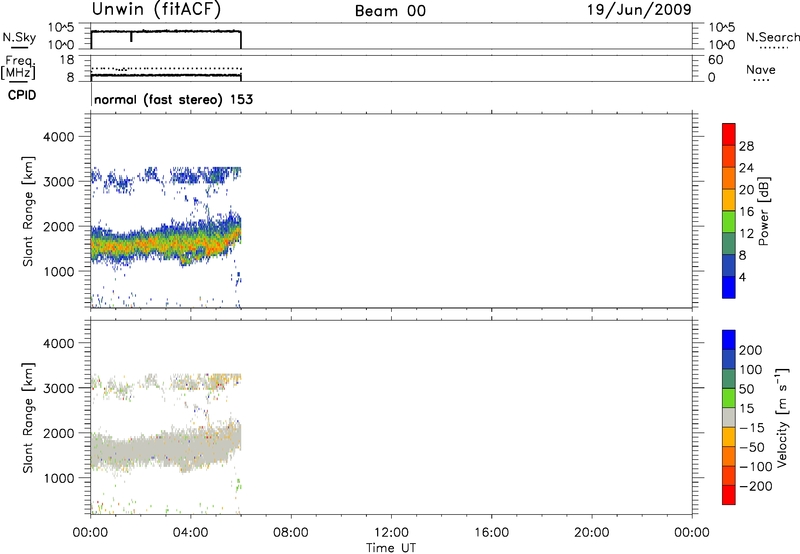800x554 pixels.
Task: Click the 'Nave' legend label
Action: click(x=761, y=70)
